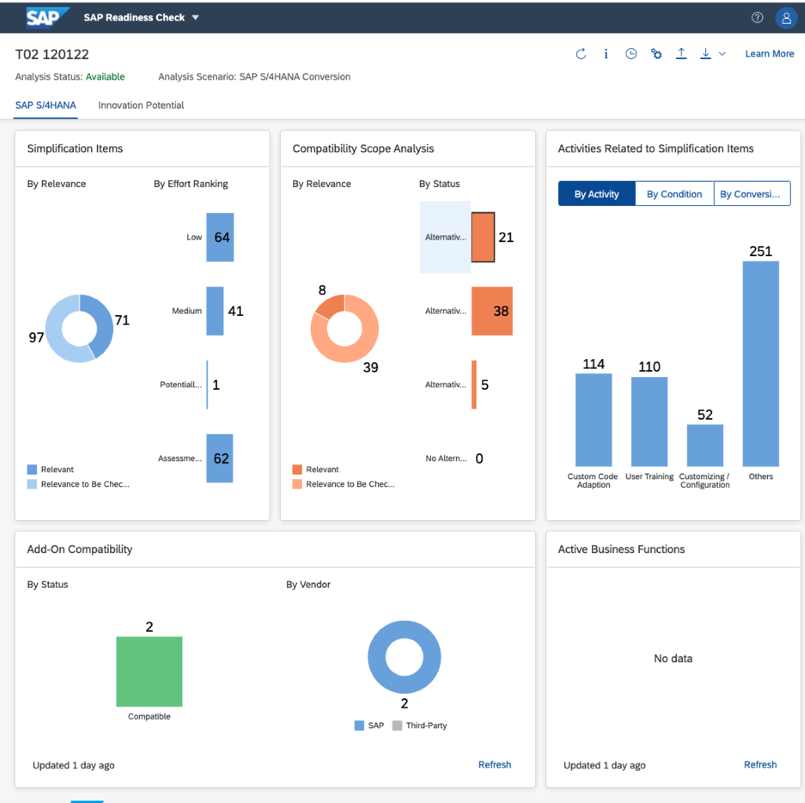Switch to the SAP S/4HANA tab
The width and height of the screenshot is (805, 803).
tap(46, 105)
